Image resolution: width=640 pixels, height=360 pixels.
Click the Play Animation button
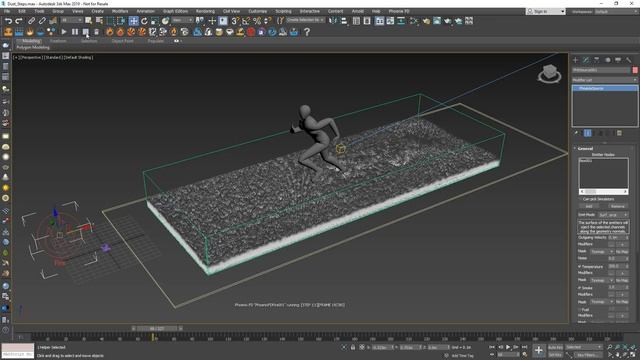508,347
